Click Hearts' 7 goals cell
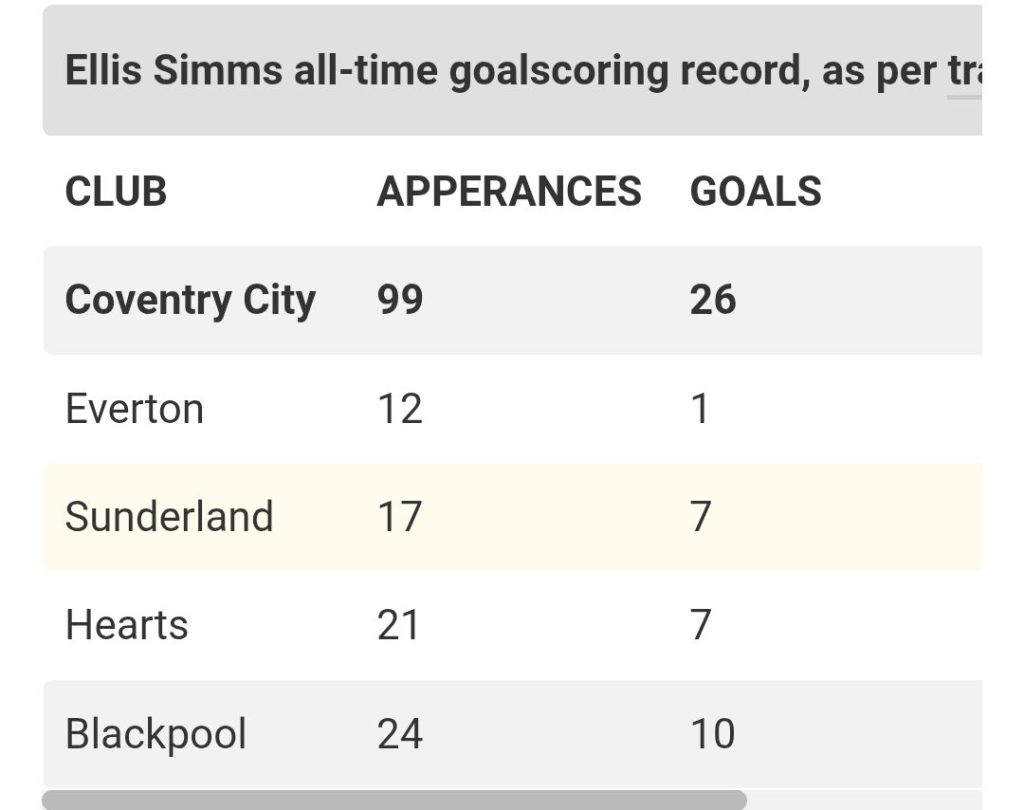This screenshot has height=810, width=1024. click(701, 625)
